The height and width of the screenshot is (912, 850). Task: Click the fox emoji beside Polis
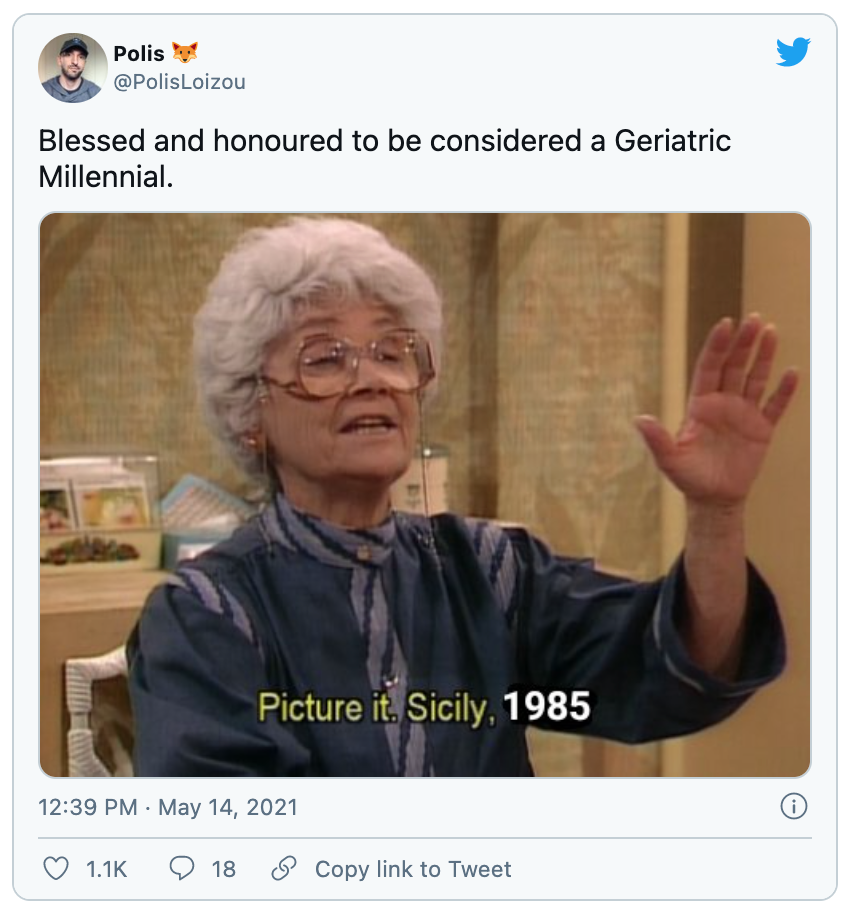point(185,52)
